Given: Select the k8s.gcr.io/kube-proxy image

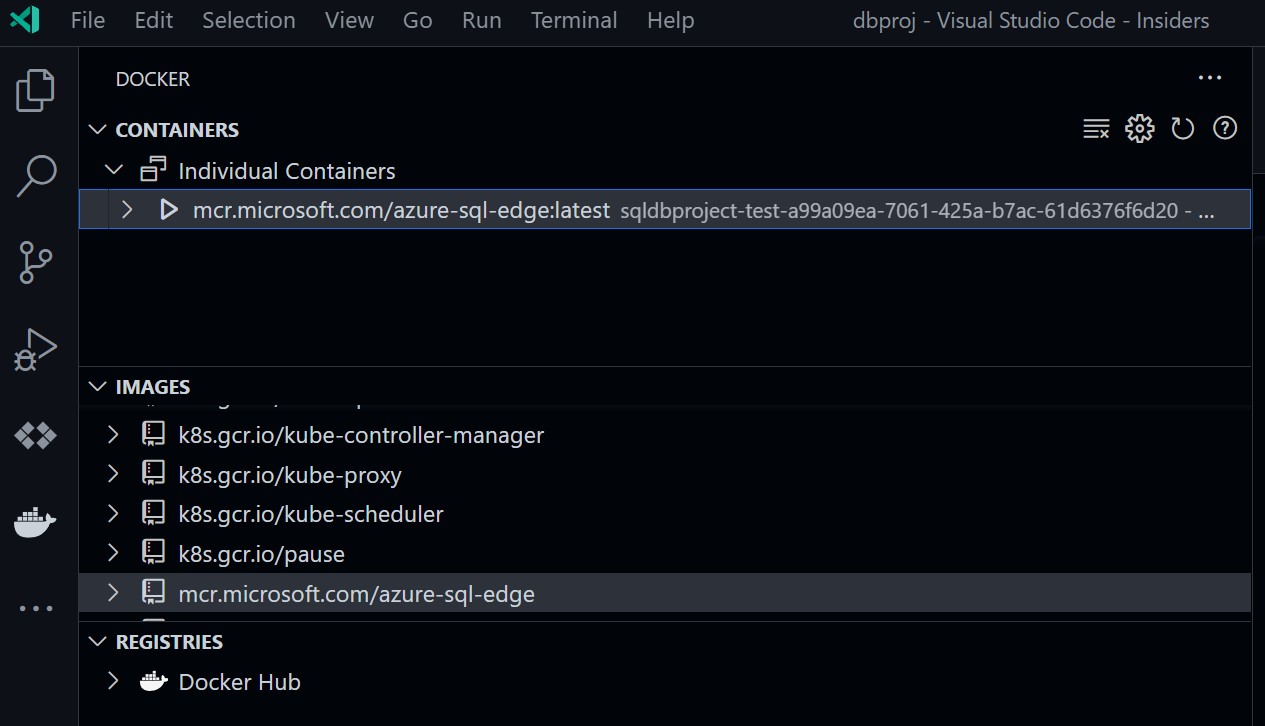Looking at the screenshot, I should (x=290, y=474).
